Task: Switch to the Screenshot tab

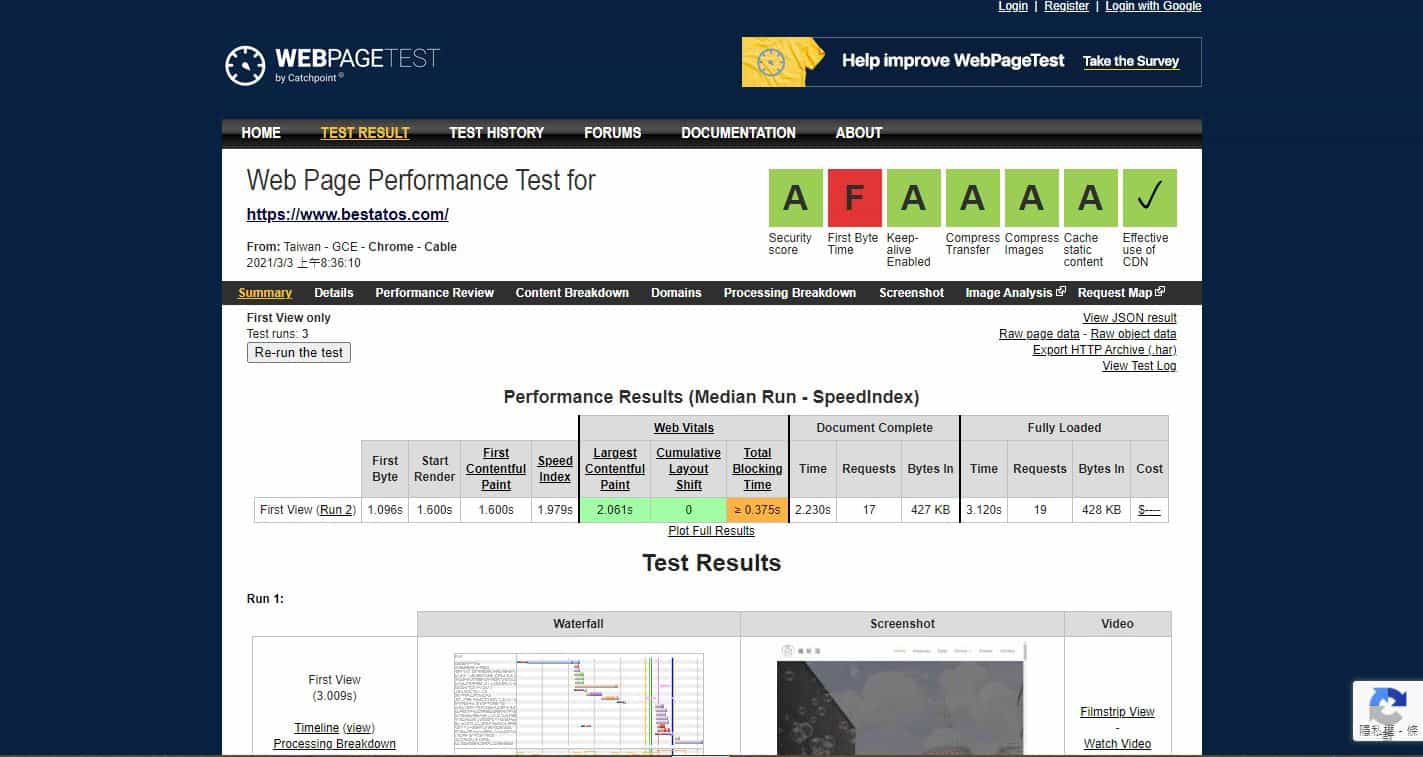Action: click(x=912, y=293)
